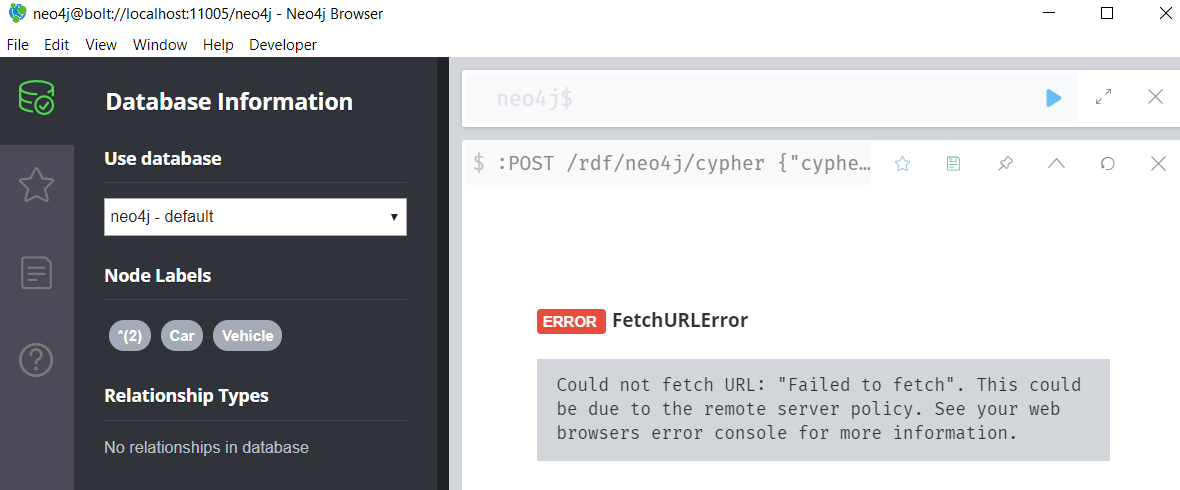This screenshot has height=490, width=1180.
Task: Select the Vehicle node label
Action: (247, 336)
